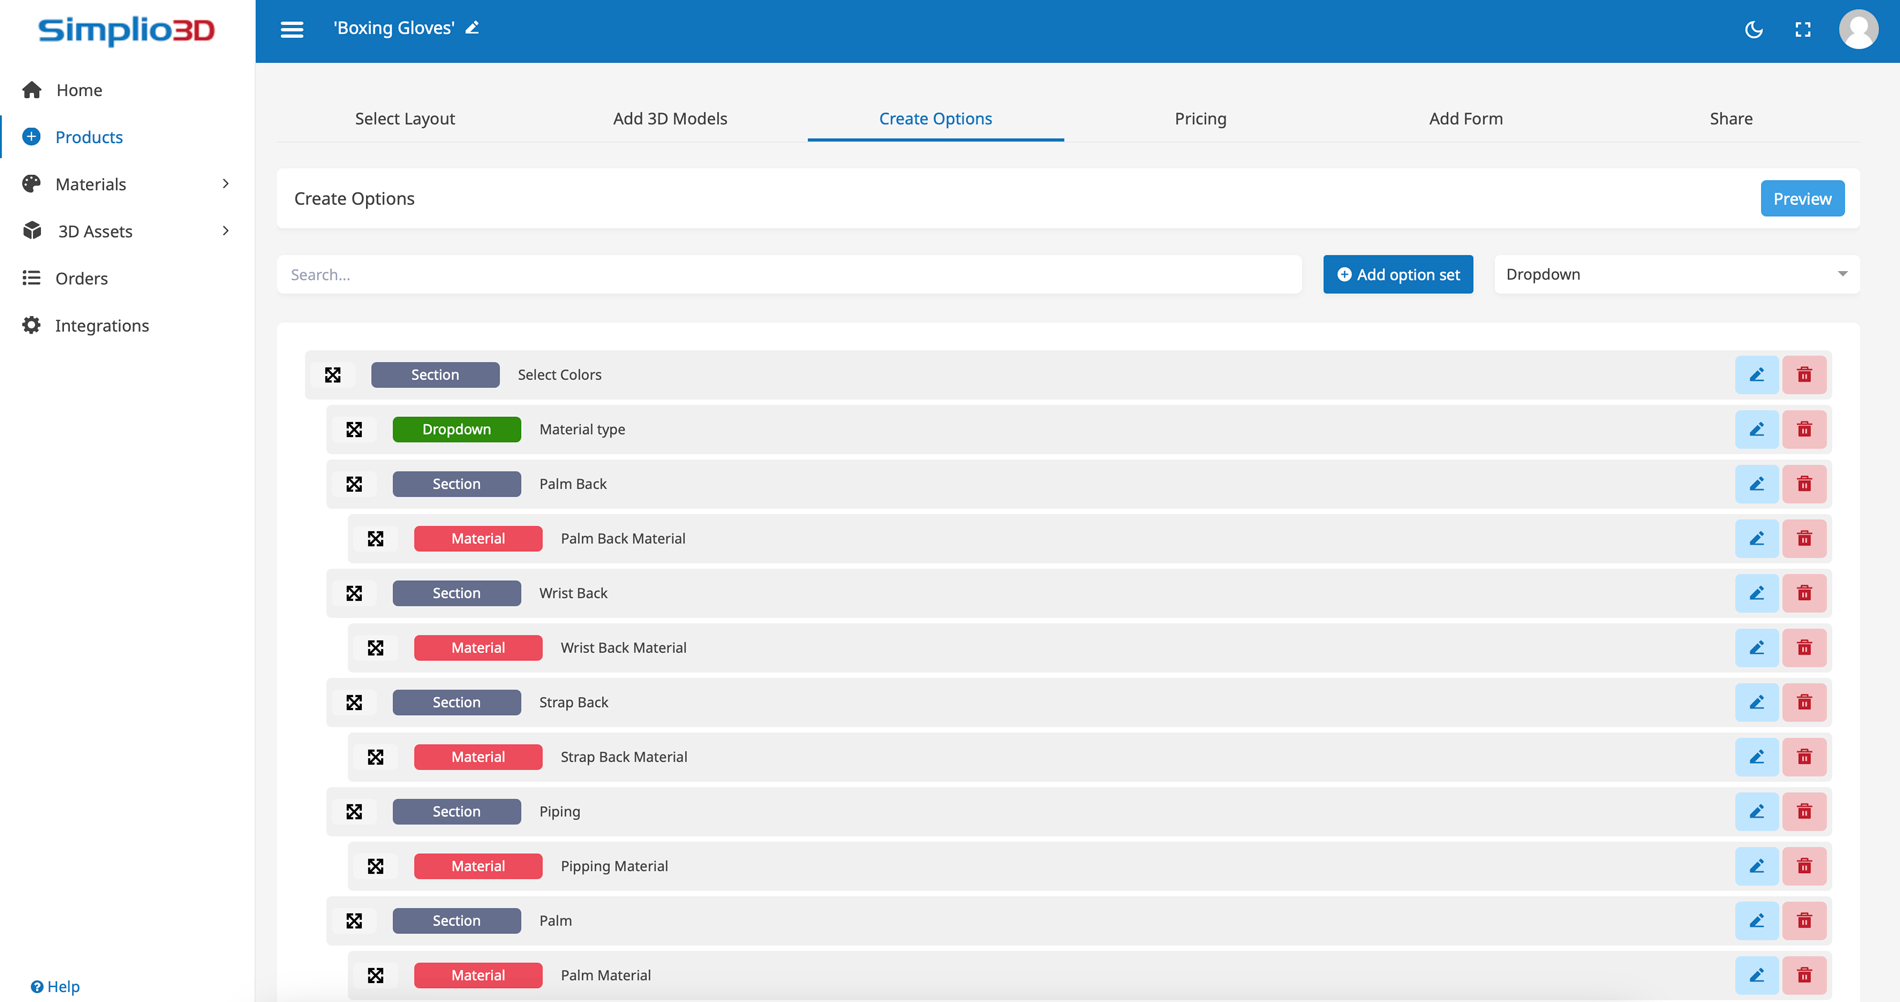Go to the Add 3D Models tab

pos(670,118)
